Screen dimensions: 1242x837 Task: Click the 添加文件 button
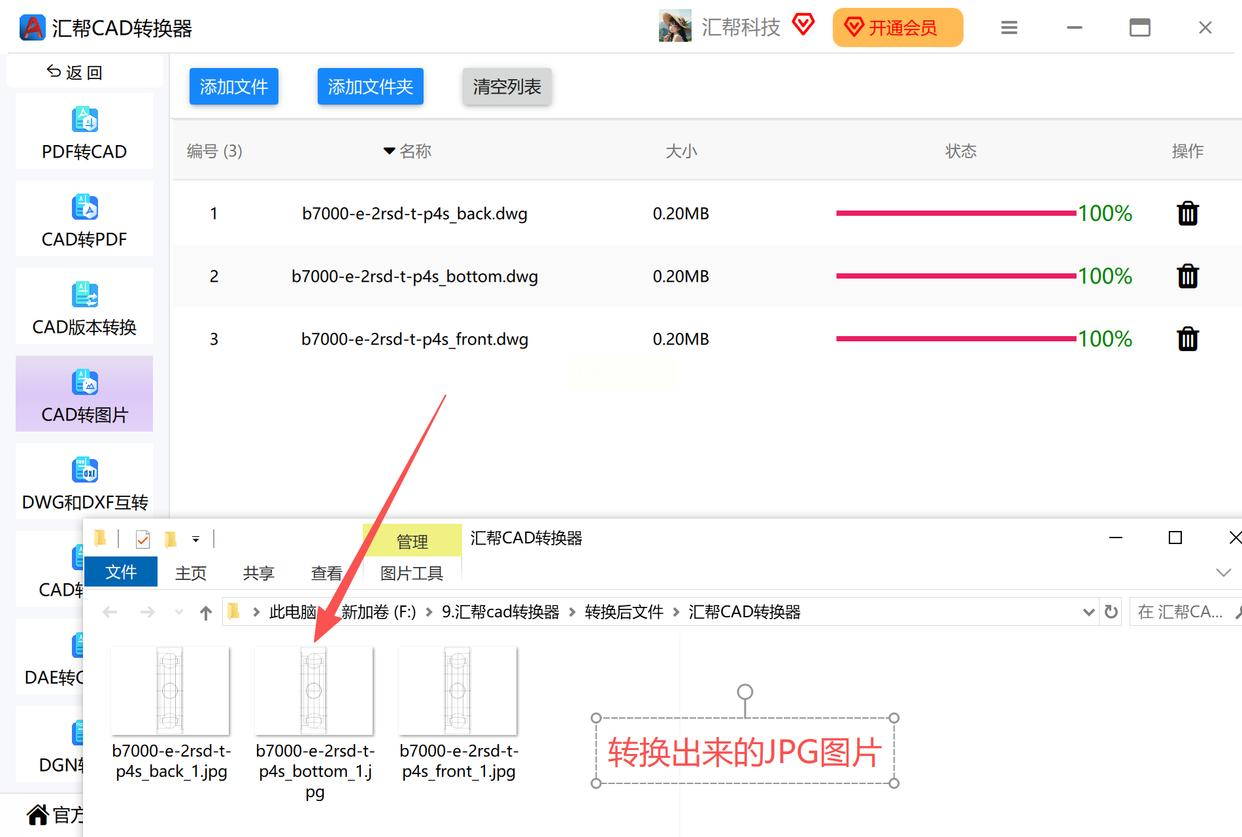coord(234,87)
